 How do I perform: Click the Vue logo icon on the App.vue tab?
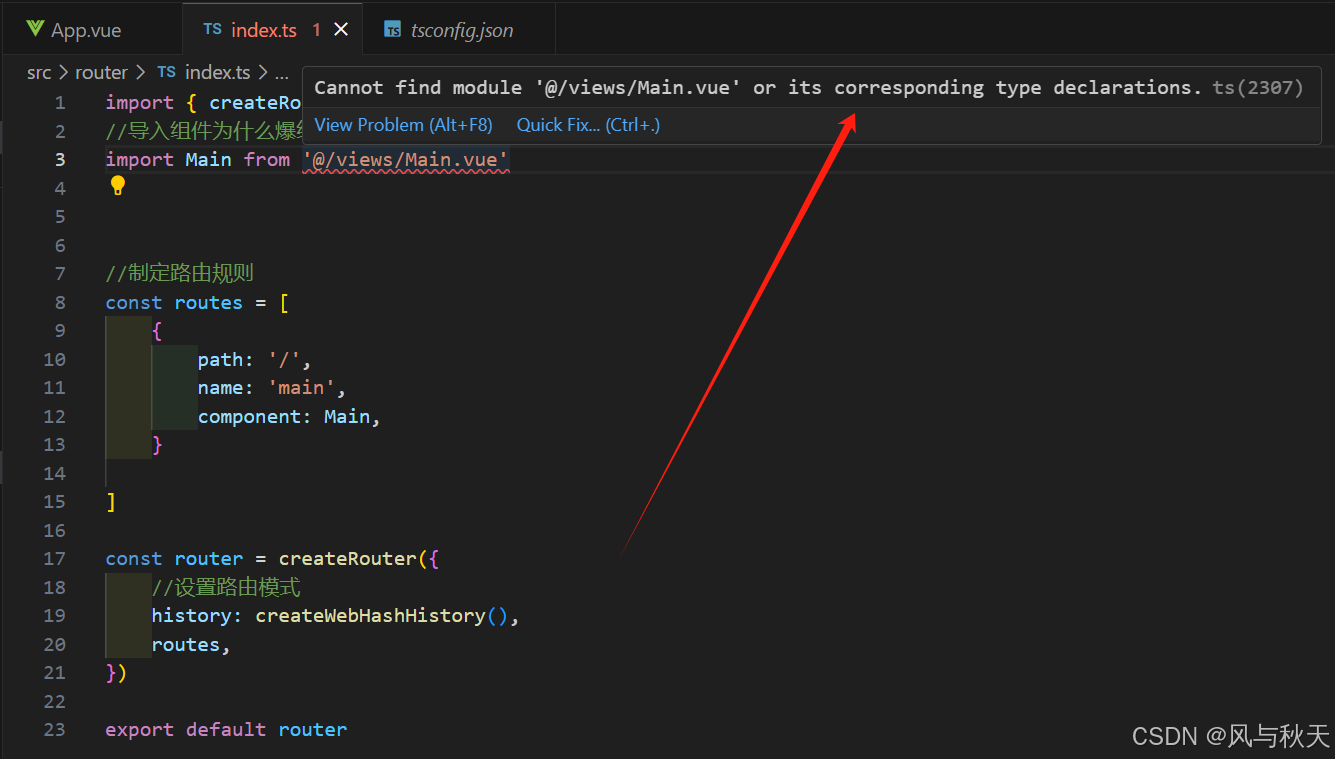[x=35, y=29]
